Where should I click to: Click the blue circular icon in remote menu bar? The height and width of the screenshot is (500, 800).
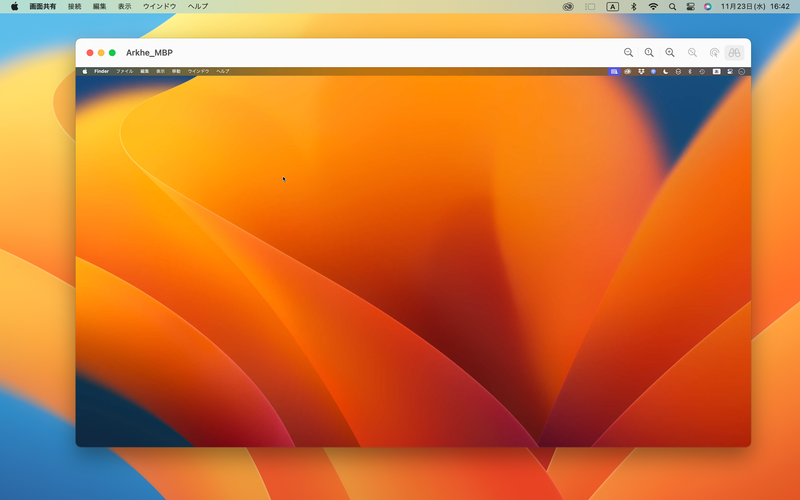click(653, 71)
